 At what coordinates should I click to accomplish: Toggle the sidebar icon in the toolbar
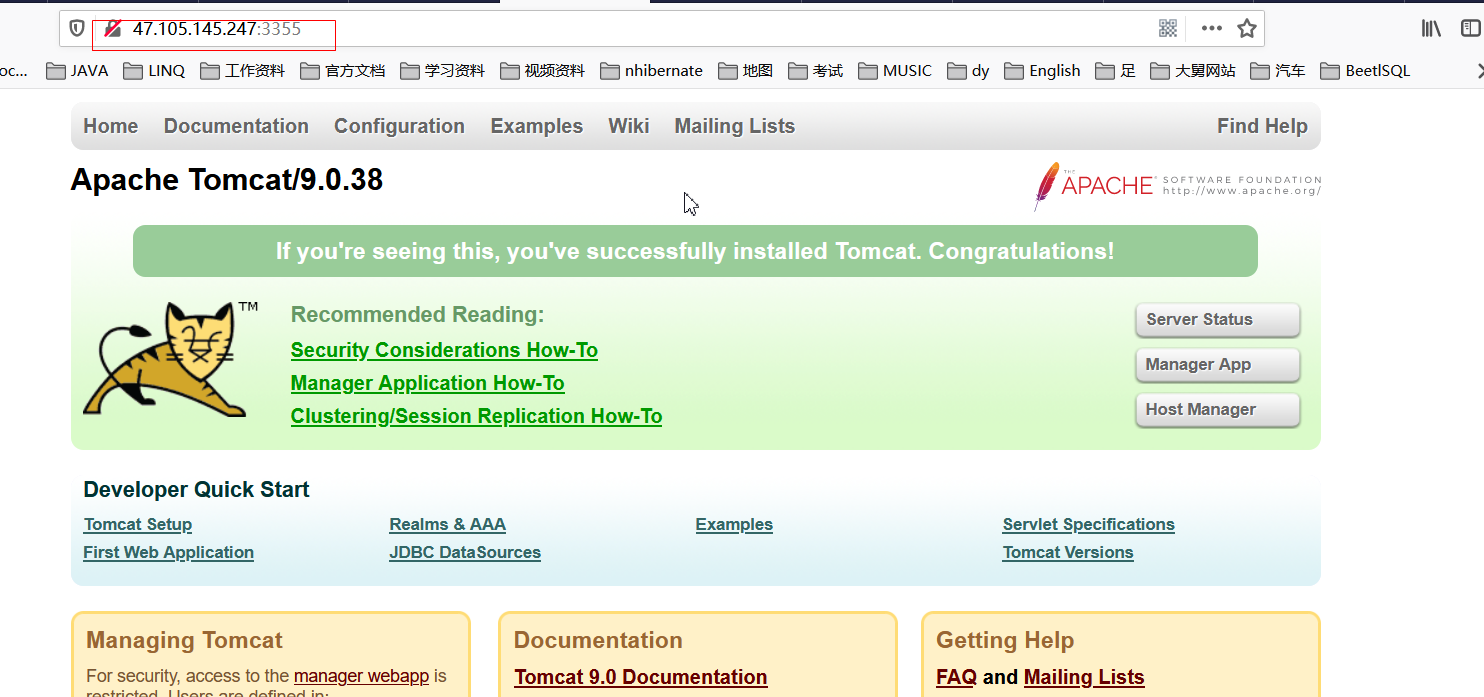click(x=1472, y=29)
